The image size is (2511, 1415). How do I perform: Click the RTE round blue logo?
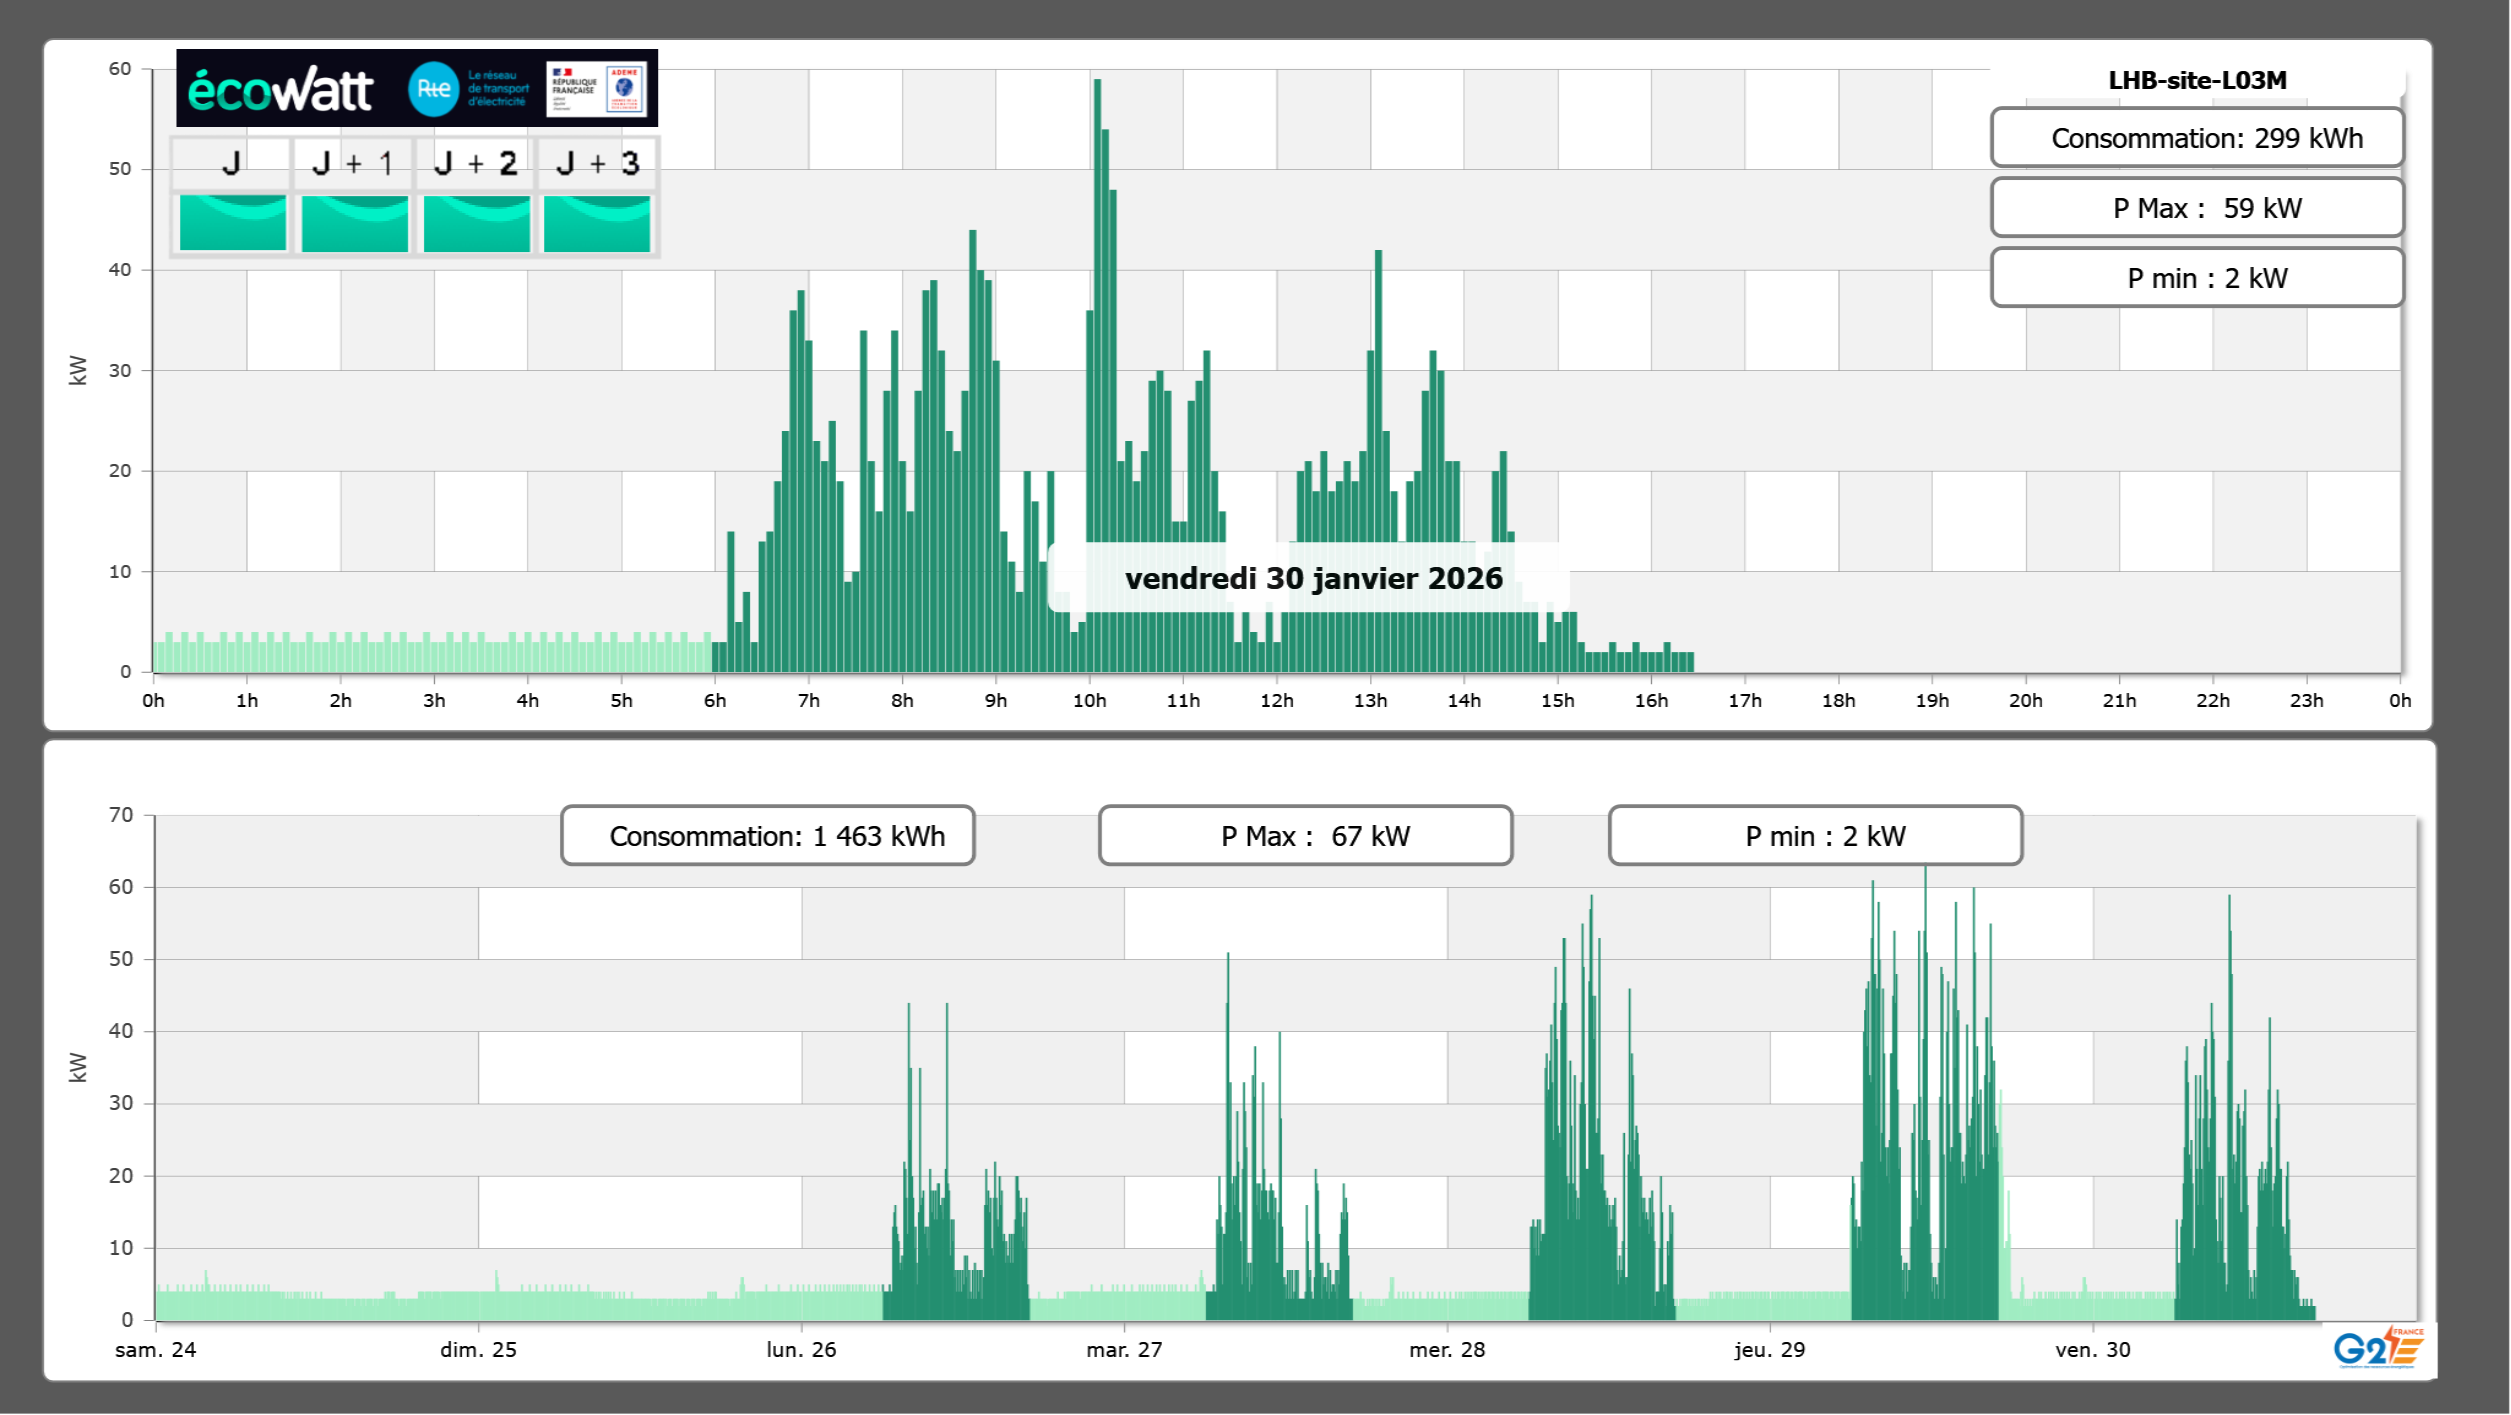(x=433, y=89)
